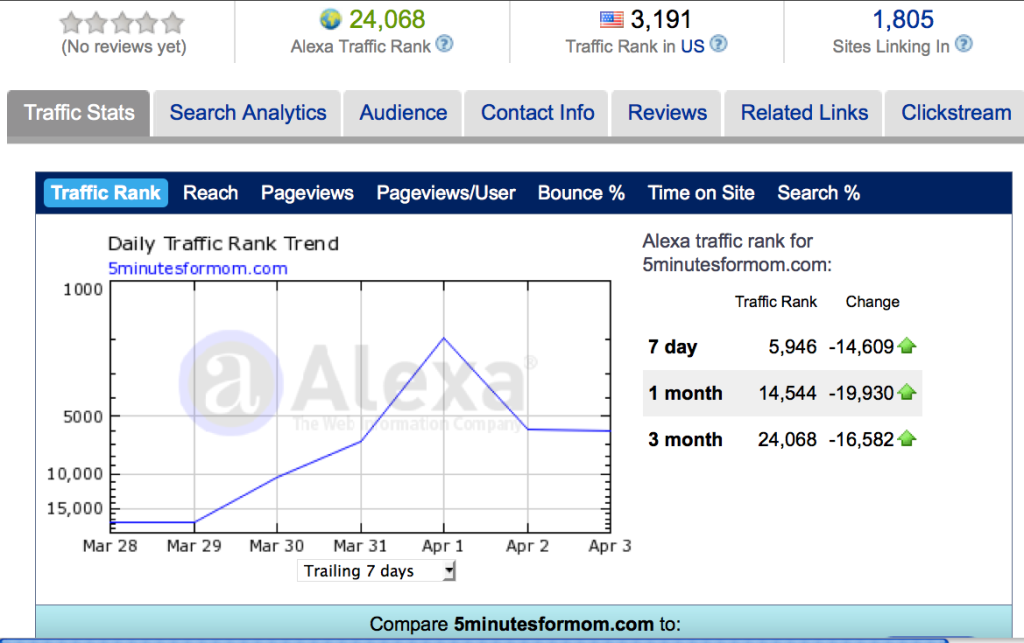Click the help icon beside Sites Linking In
The height and width of the screenshot is (643, 1024).
[963, 44]
